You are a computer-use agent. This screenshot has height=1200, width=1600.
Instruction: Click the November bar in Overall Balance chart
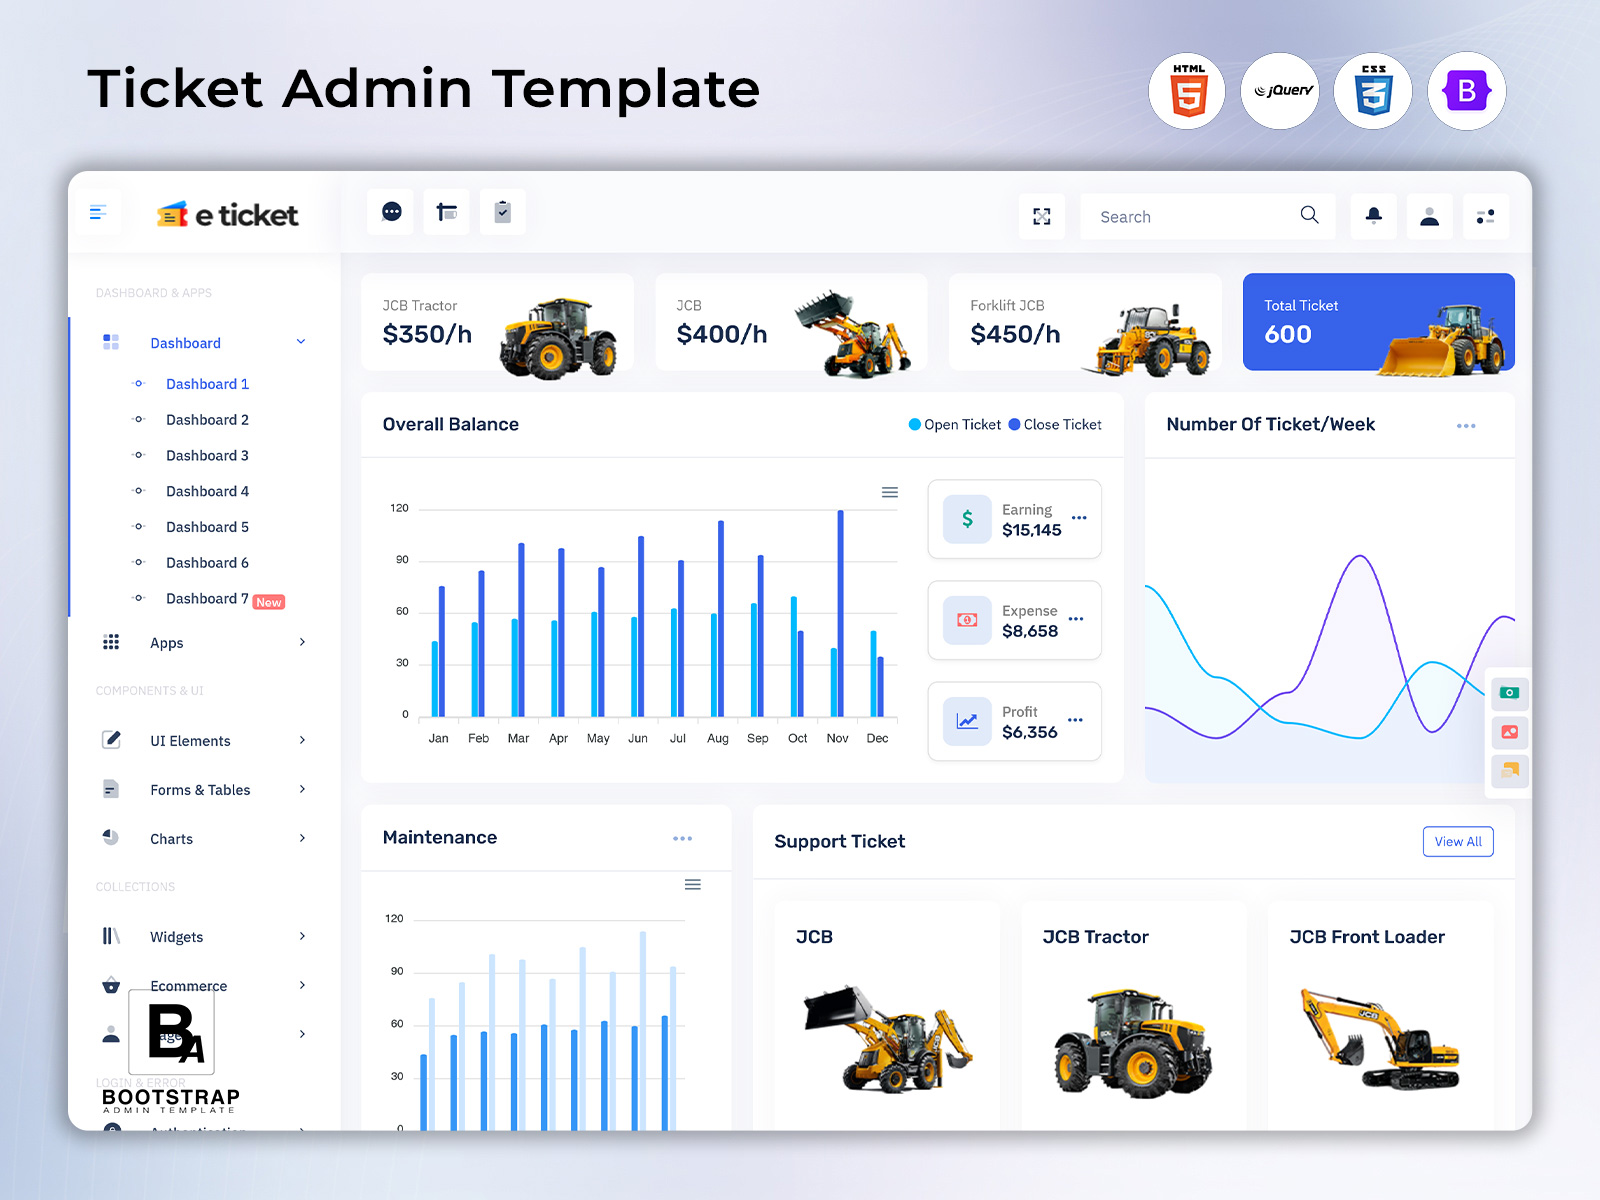[841, 613]
